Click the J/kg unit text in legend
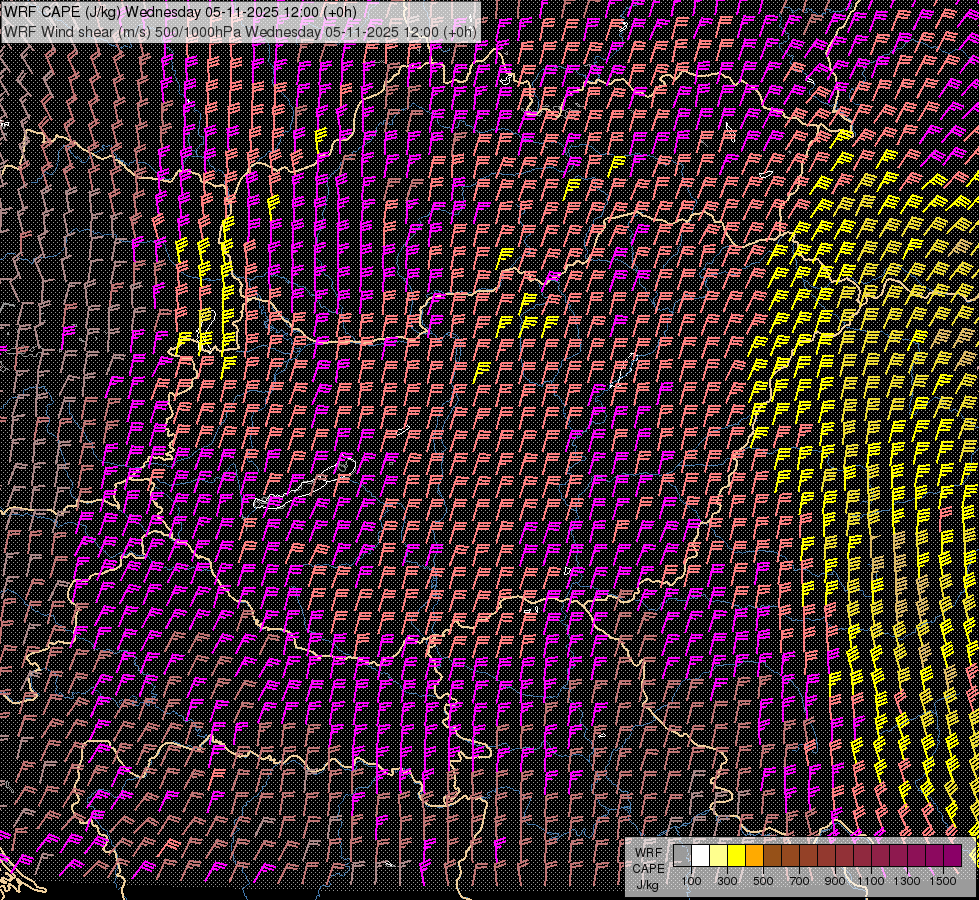Screen dimensions: 979x900 [647, 884]
